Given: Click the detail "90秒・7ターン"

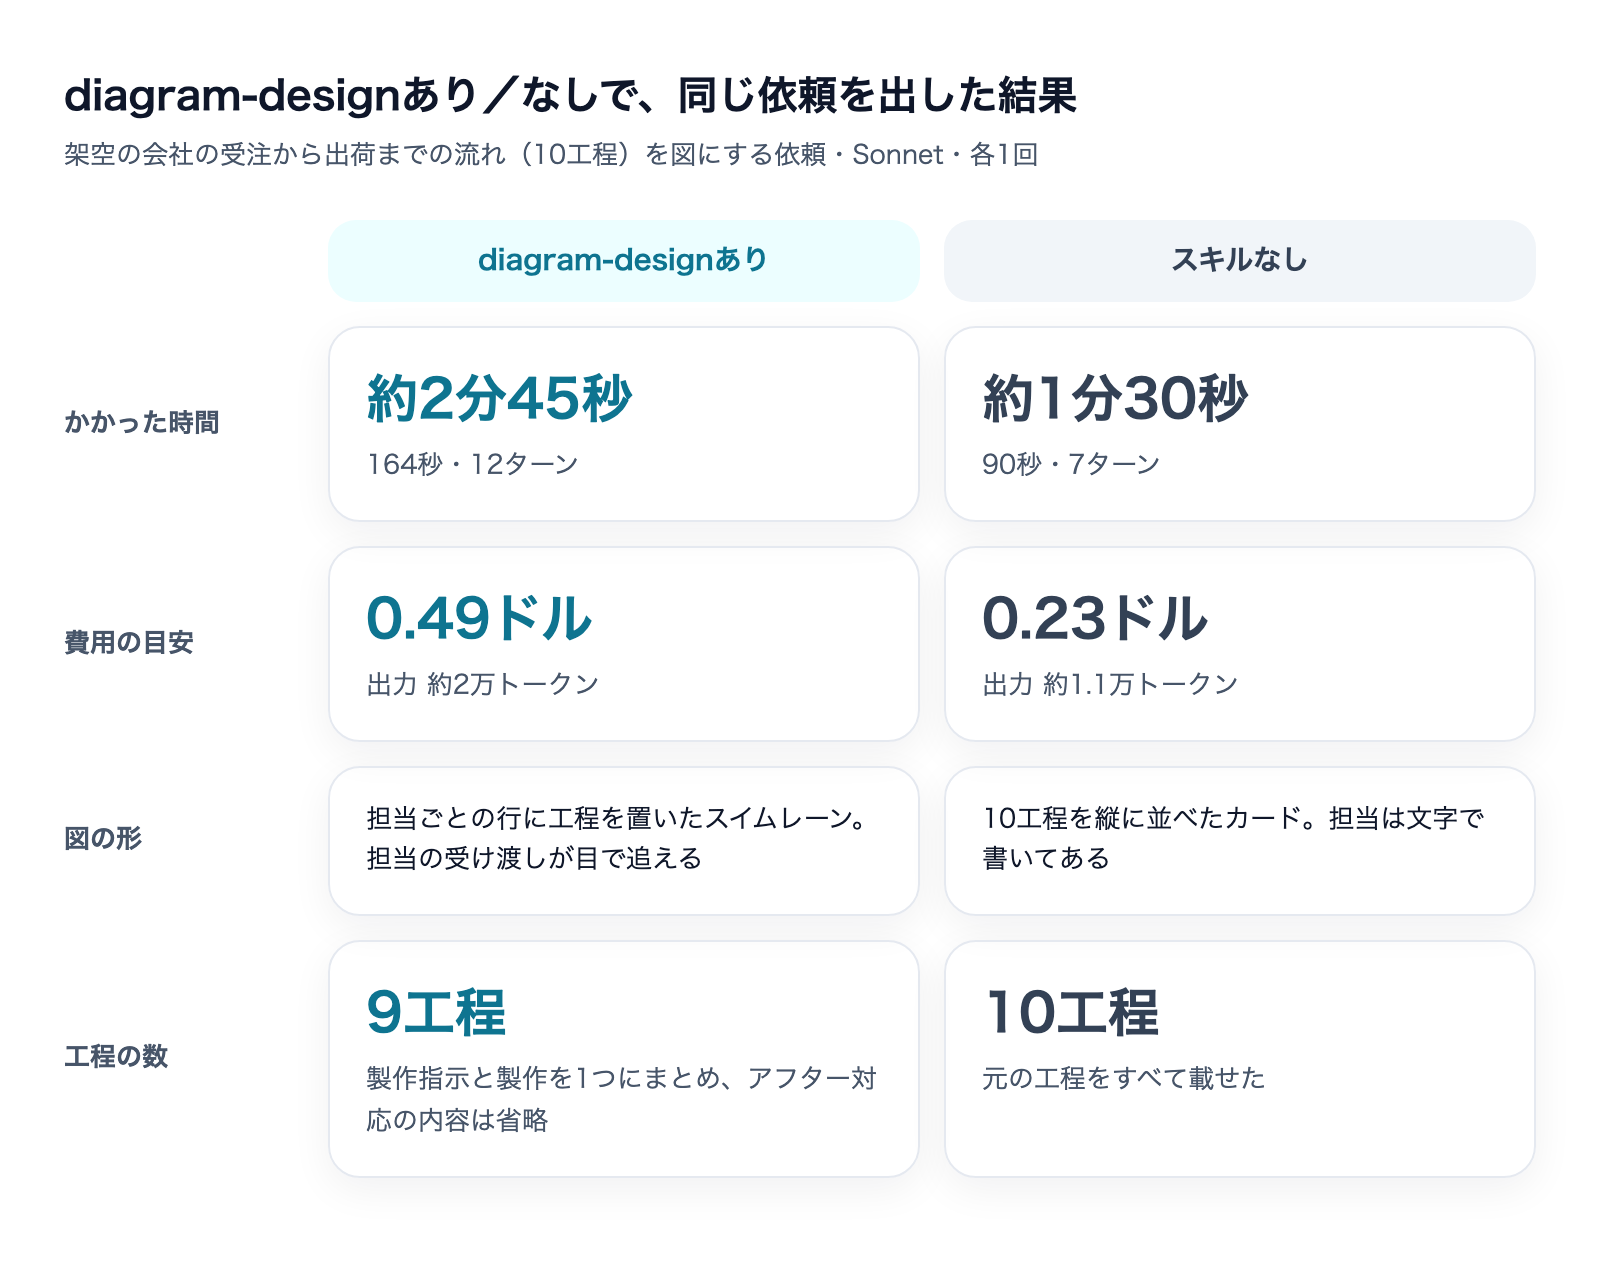Looking at the screenshot, I should (x=1071, y=464).
